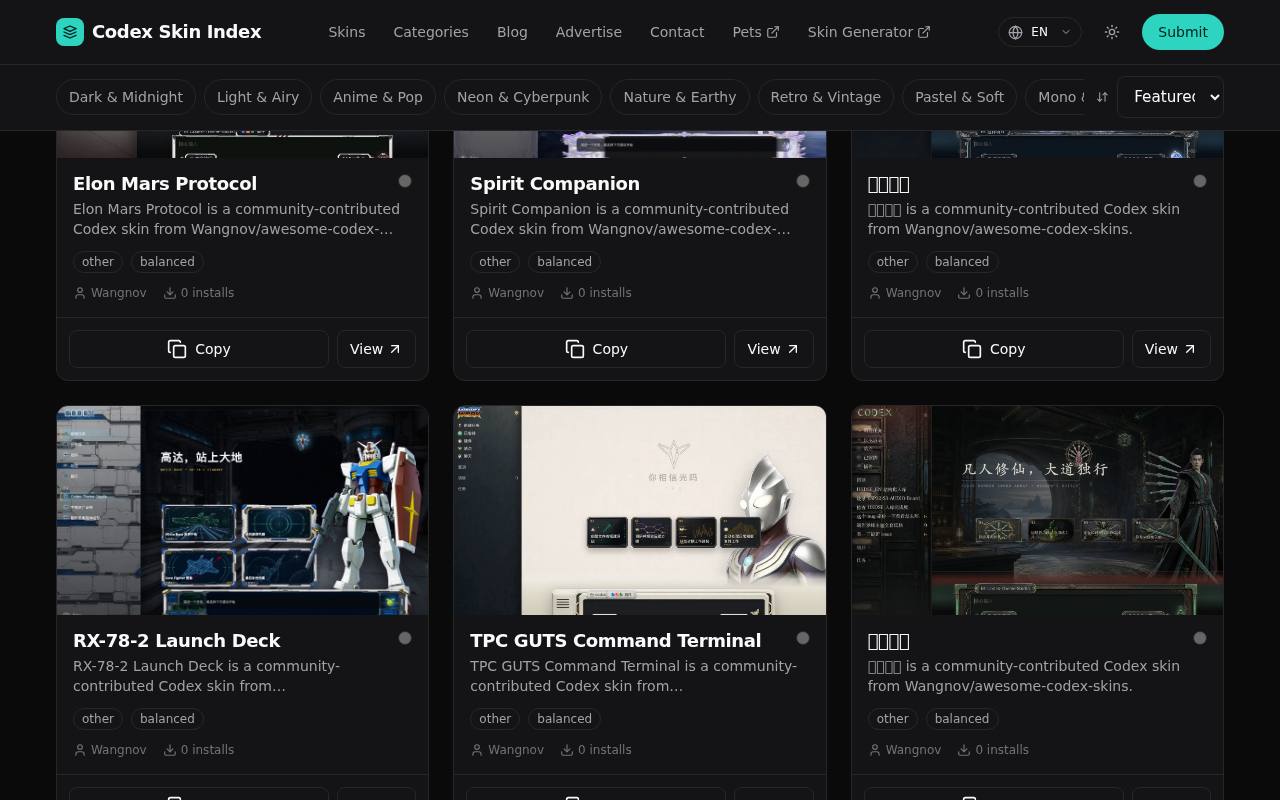Viewport: 1280px width, 800px height.
Task: Click the author icon on Elon Mars Protocol card
Action: point(80,293)
